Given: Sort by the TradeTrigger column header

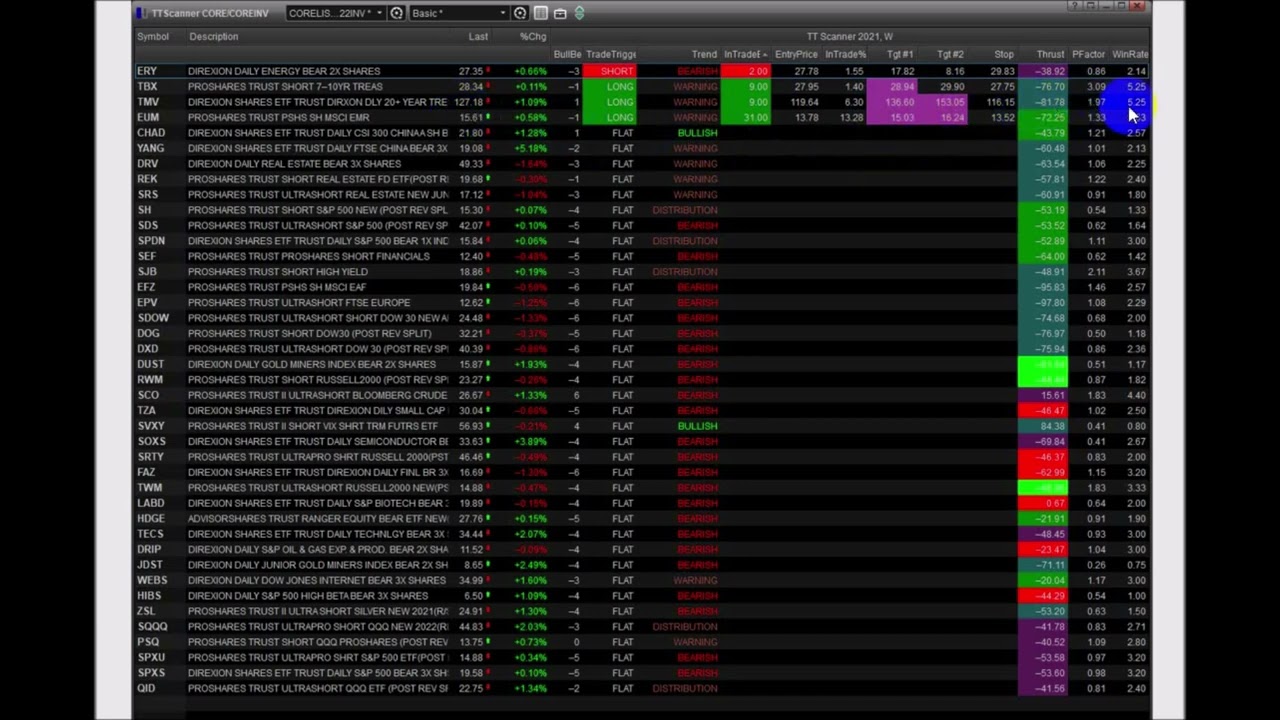Looking at the screenshot, I should click(611, 55).
